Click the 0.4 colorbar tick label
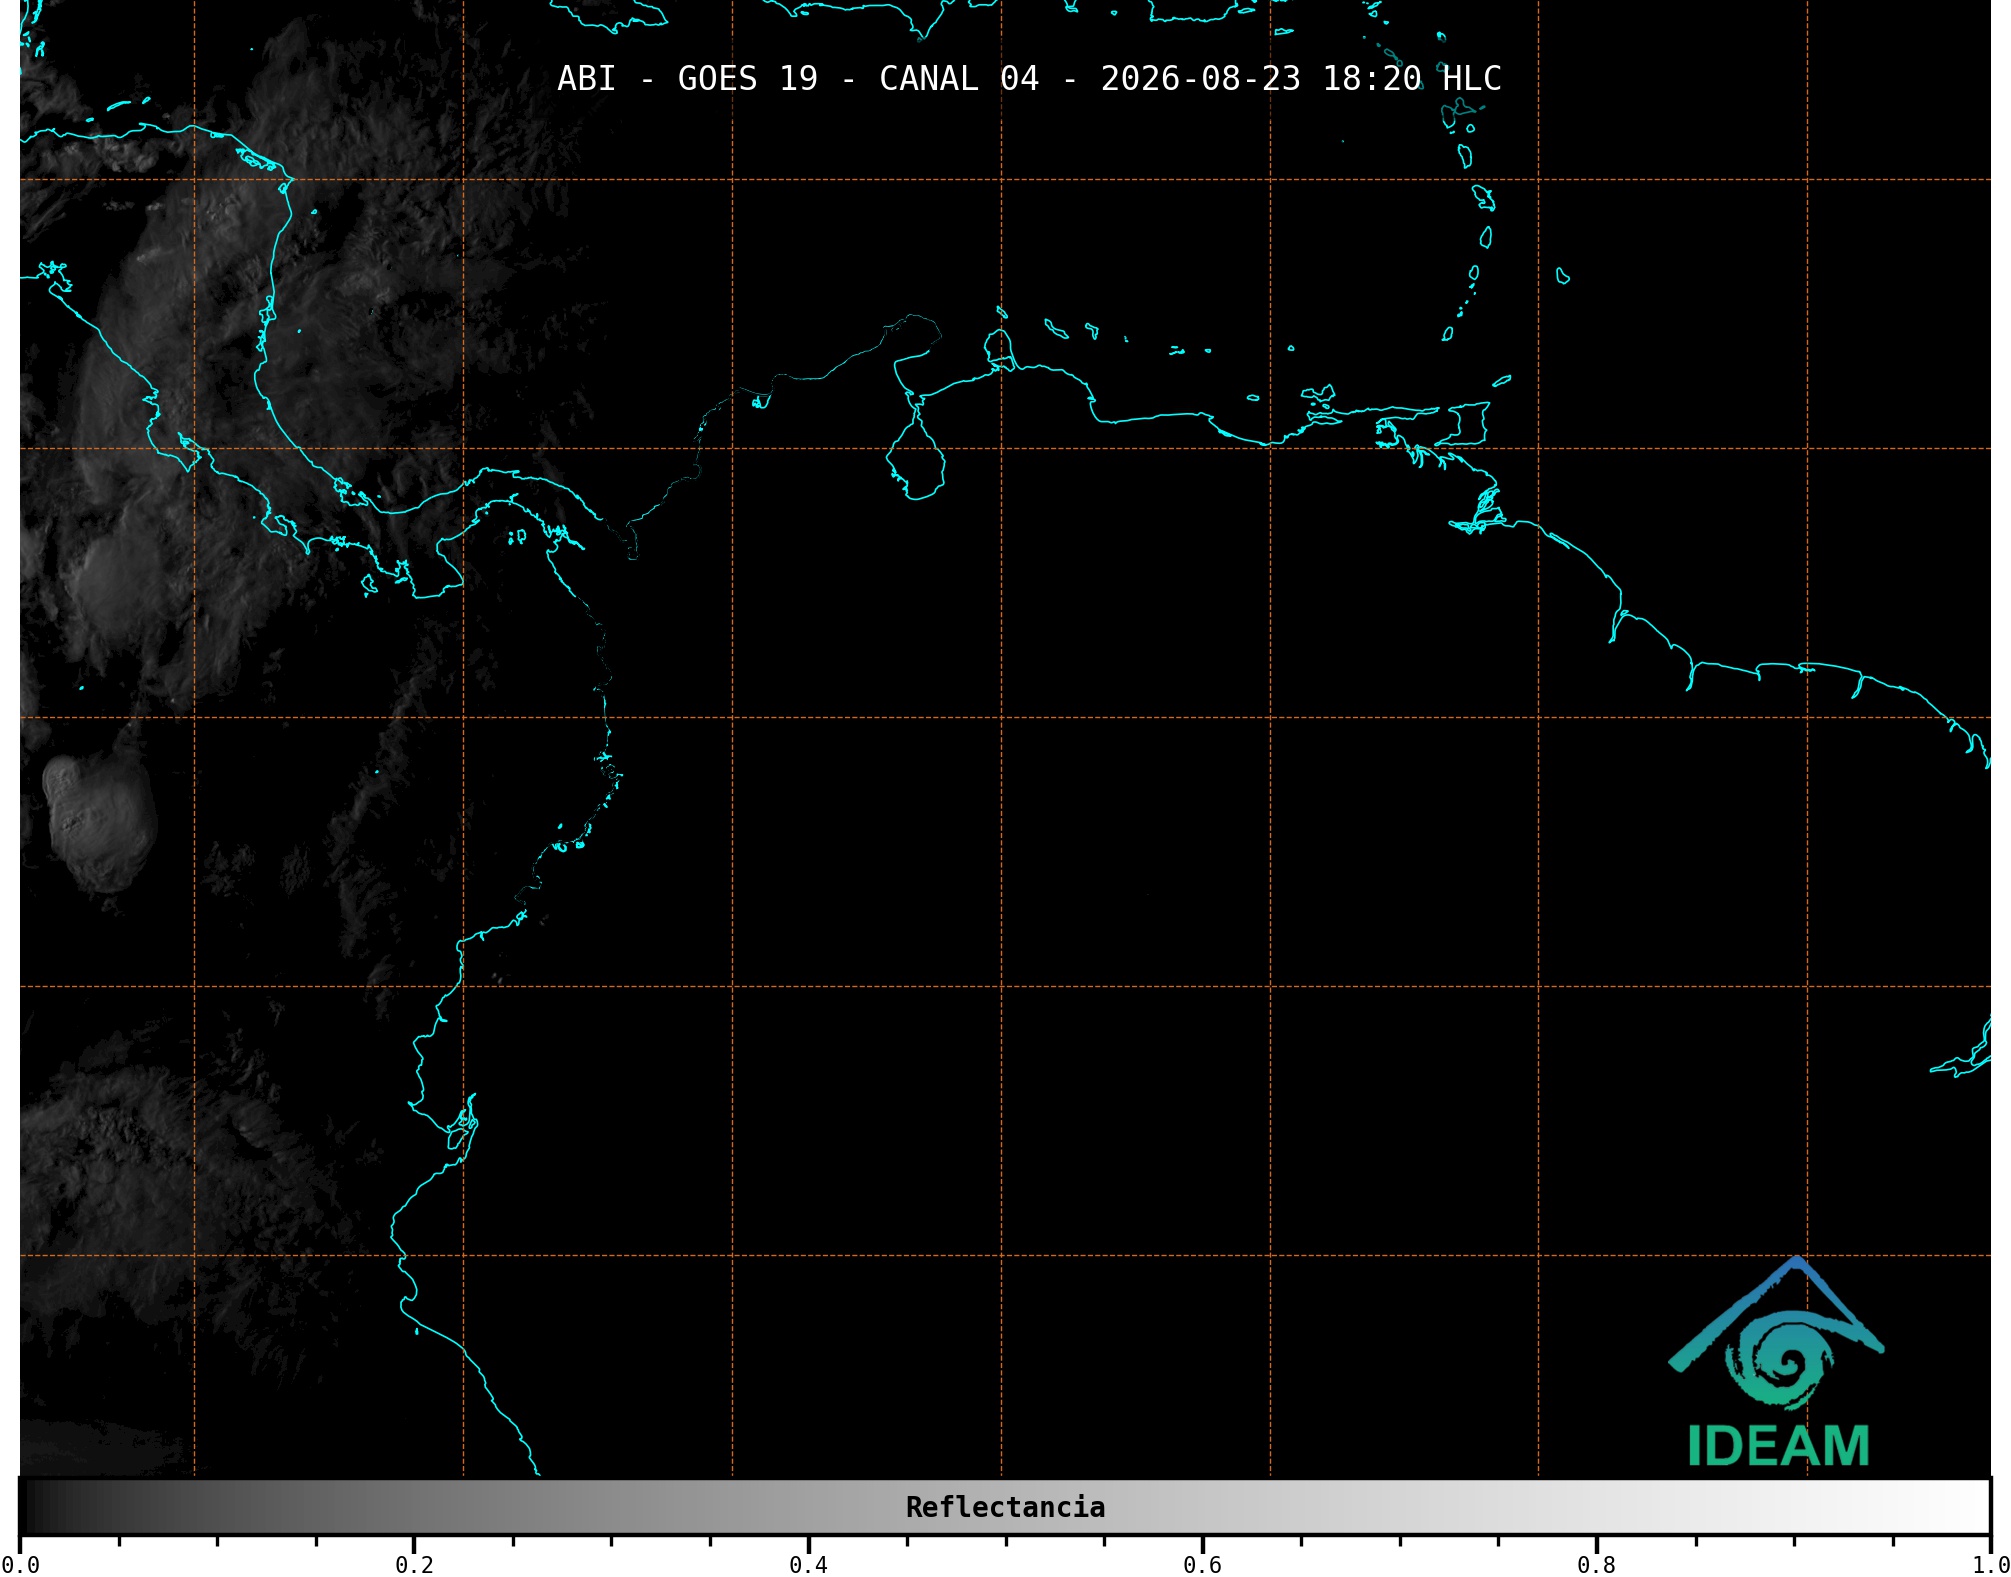The image size is (2011, 1577). [808, 1565]
